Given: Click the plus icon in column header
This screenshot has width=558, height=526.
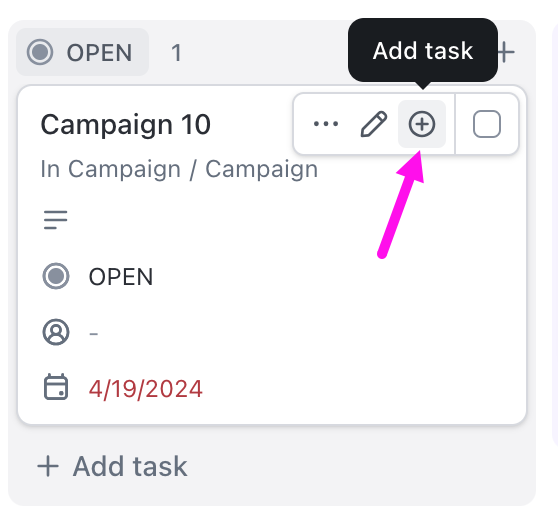Looking at the screenshot, I should pos(506,52).
